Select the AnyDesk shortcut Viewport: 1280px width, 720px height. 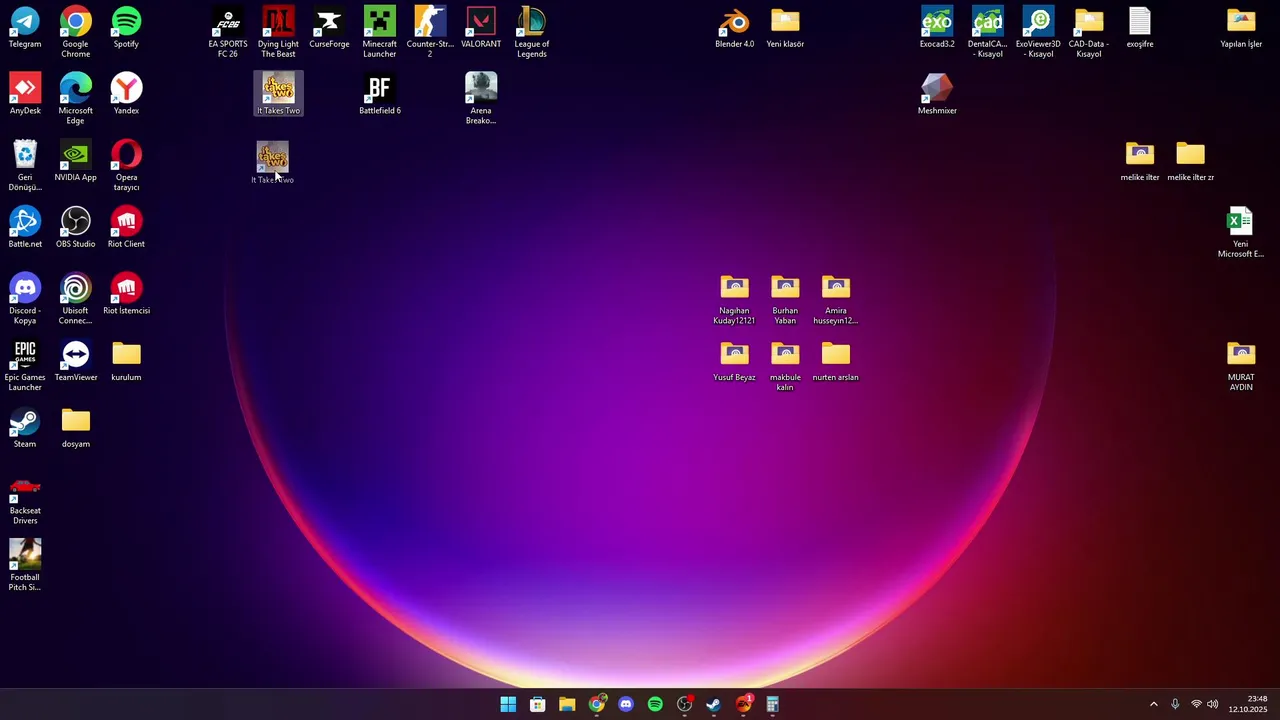coord(25,94)
